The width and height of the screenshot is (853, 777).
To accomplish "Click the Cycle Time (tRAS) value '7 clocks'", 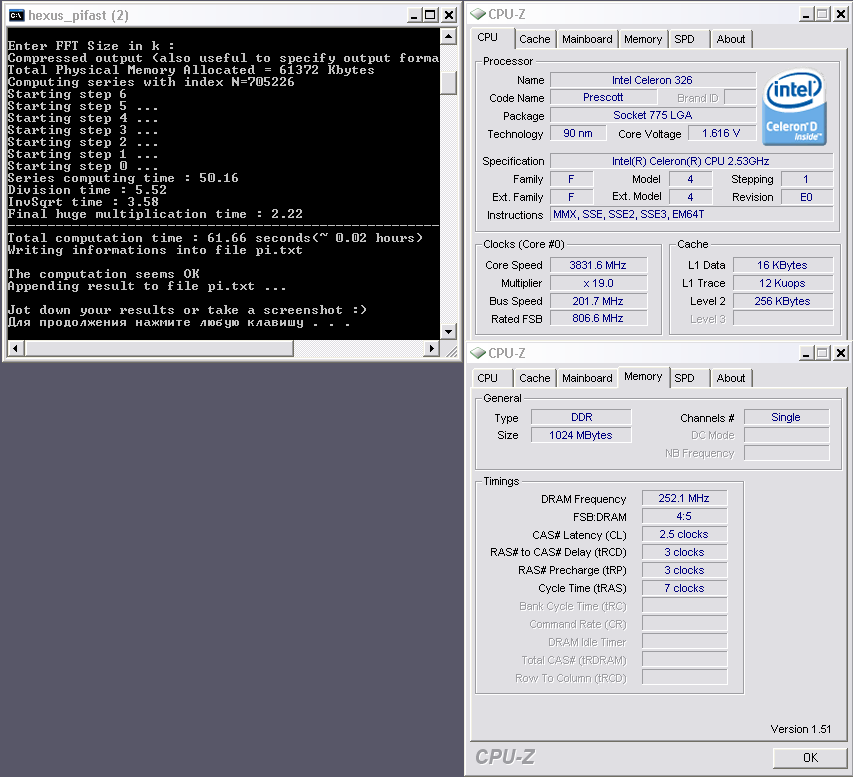I will click(684, 588).
